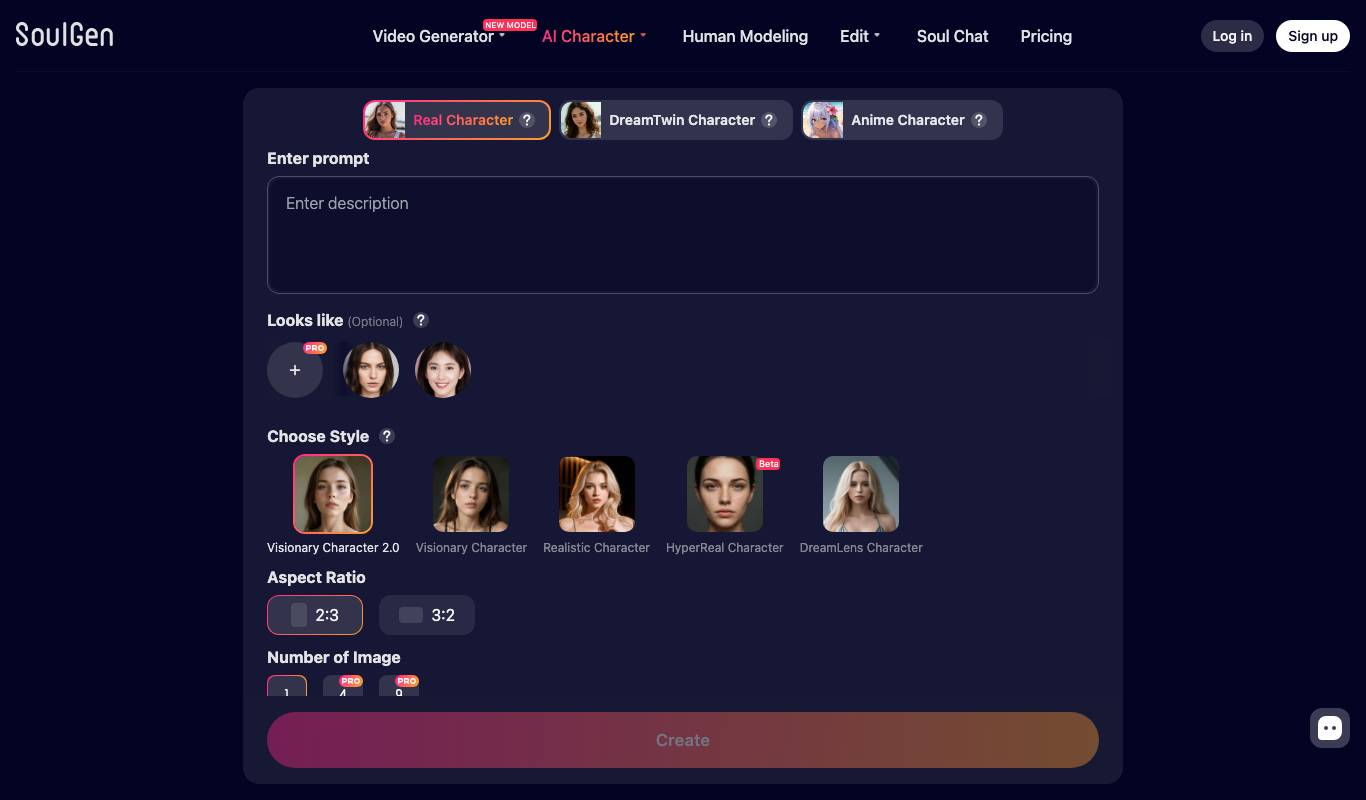Select 3:2 aspect ratio
Screen dimensions: 1366x800
coord(427,615)
